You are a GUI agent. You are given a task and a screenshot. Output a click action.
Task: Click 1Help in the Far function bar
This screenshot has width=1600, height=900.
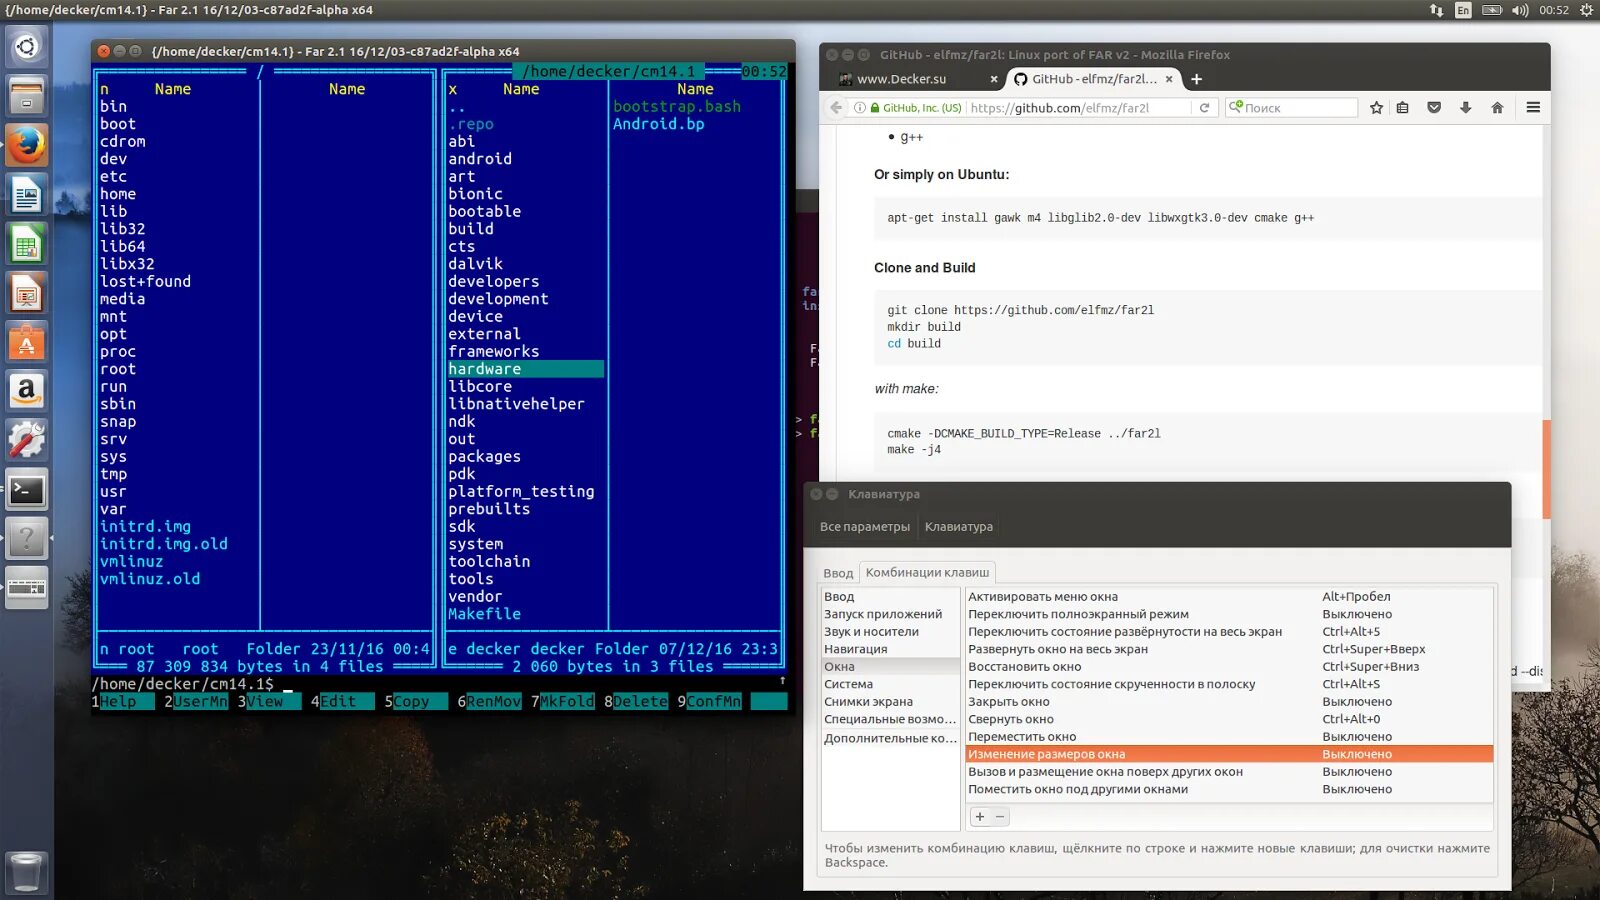tap(122, 702)
